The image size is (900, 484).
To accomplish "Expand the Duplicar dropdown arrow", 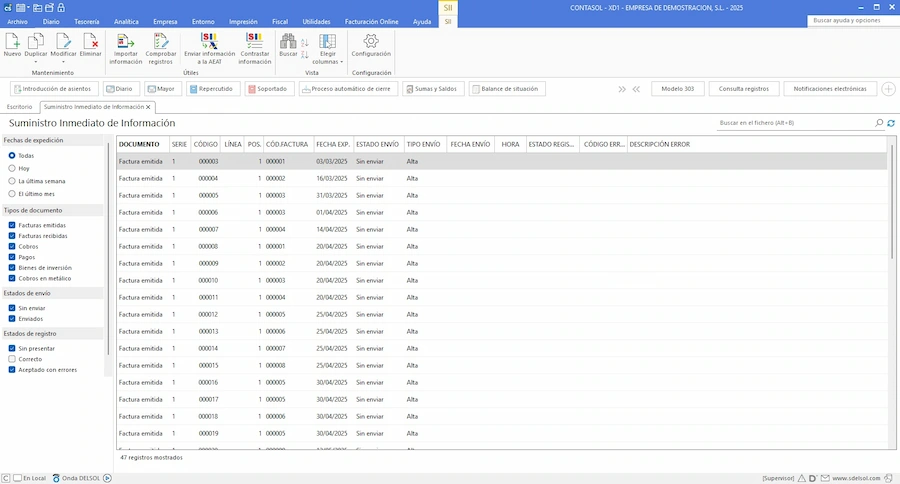I will pos(38,61).
